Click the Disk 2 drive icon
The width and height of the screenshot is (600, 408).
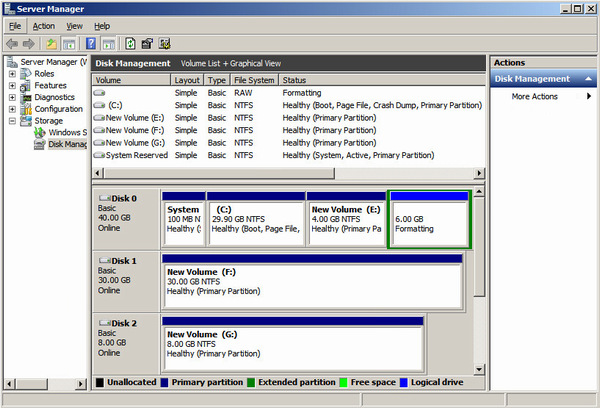104,323
